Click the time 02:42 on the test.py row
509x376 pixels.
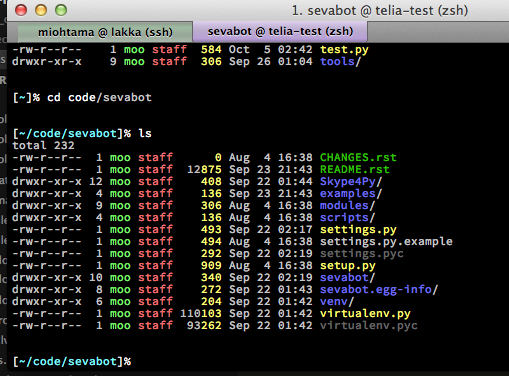click(x=295, y=49)
